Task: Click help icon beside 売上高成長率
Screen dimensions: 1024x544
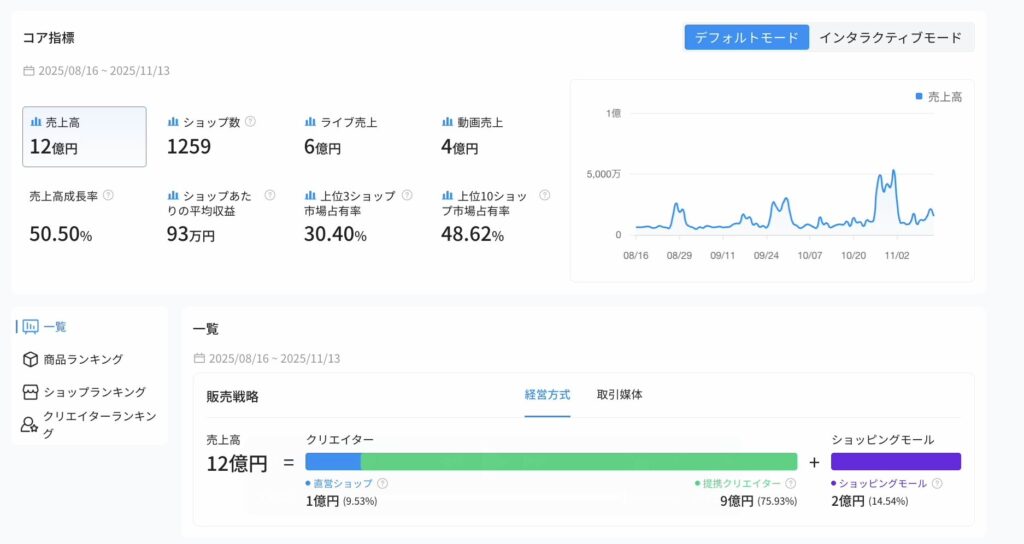Action: 108,195
